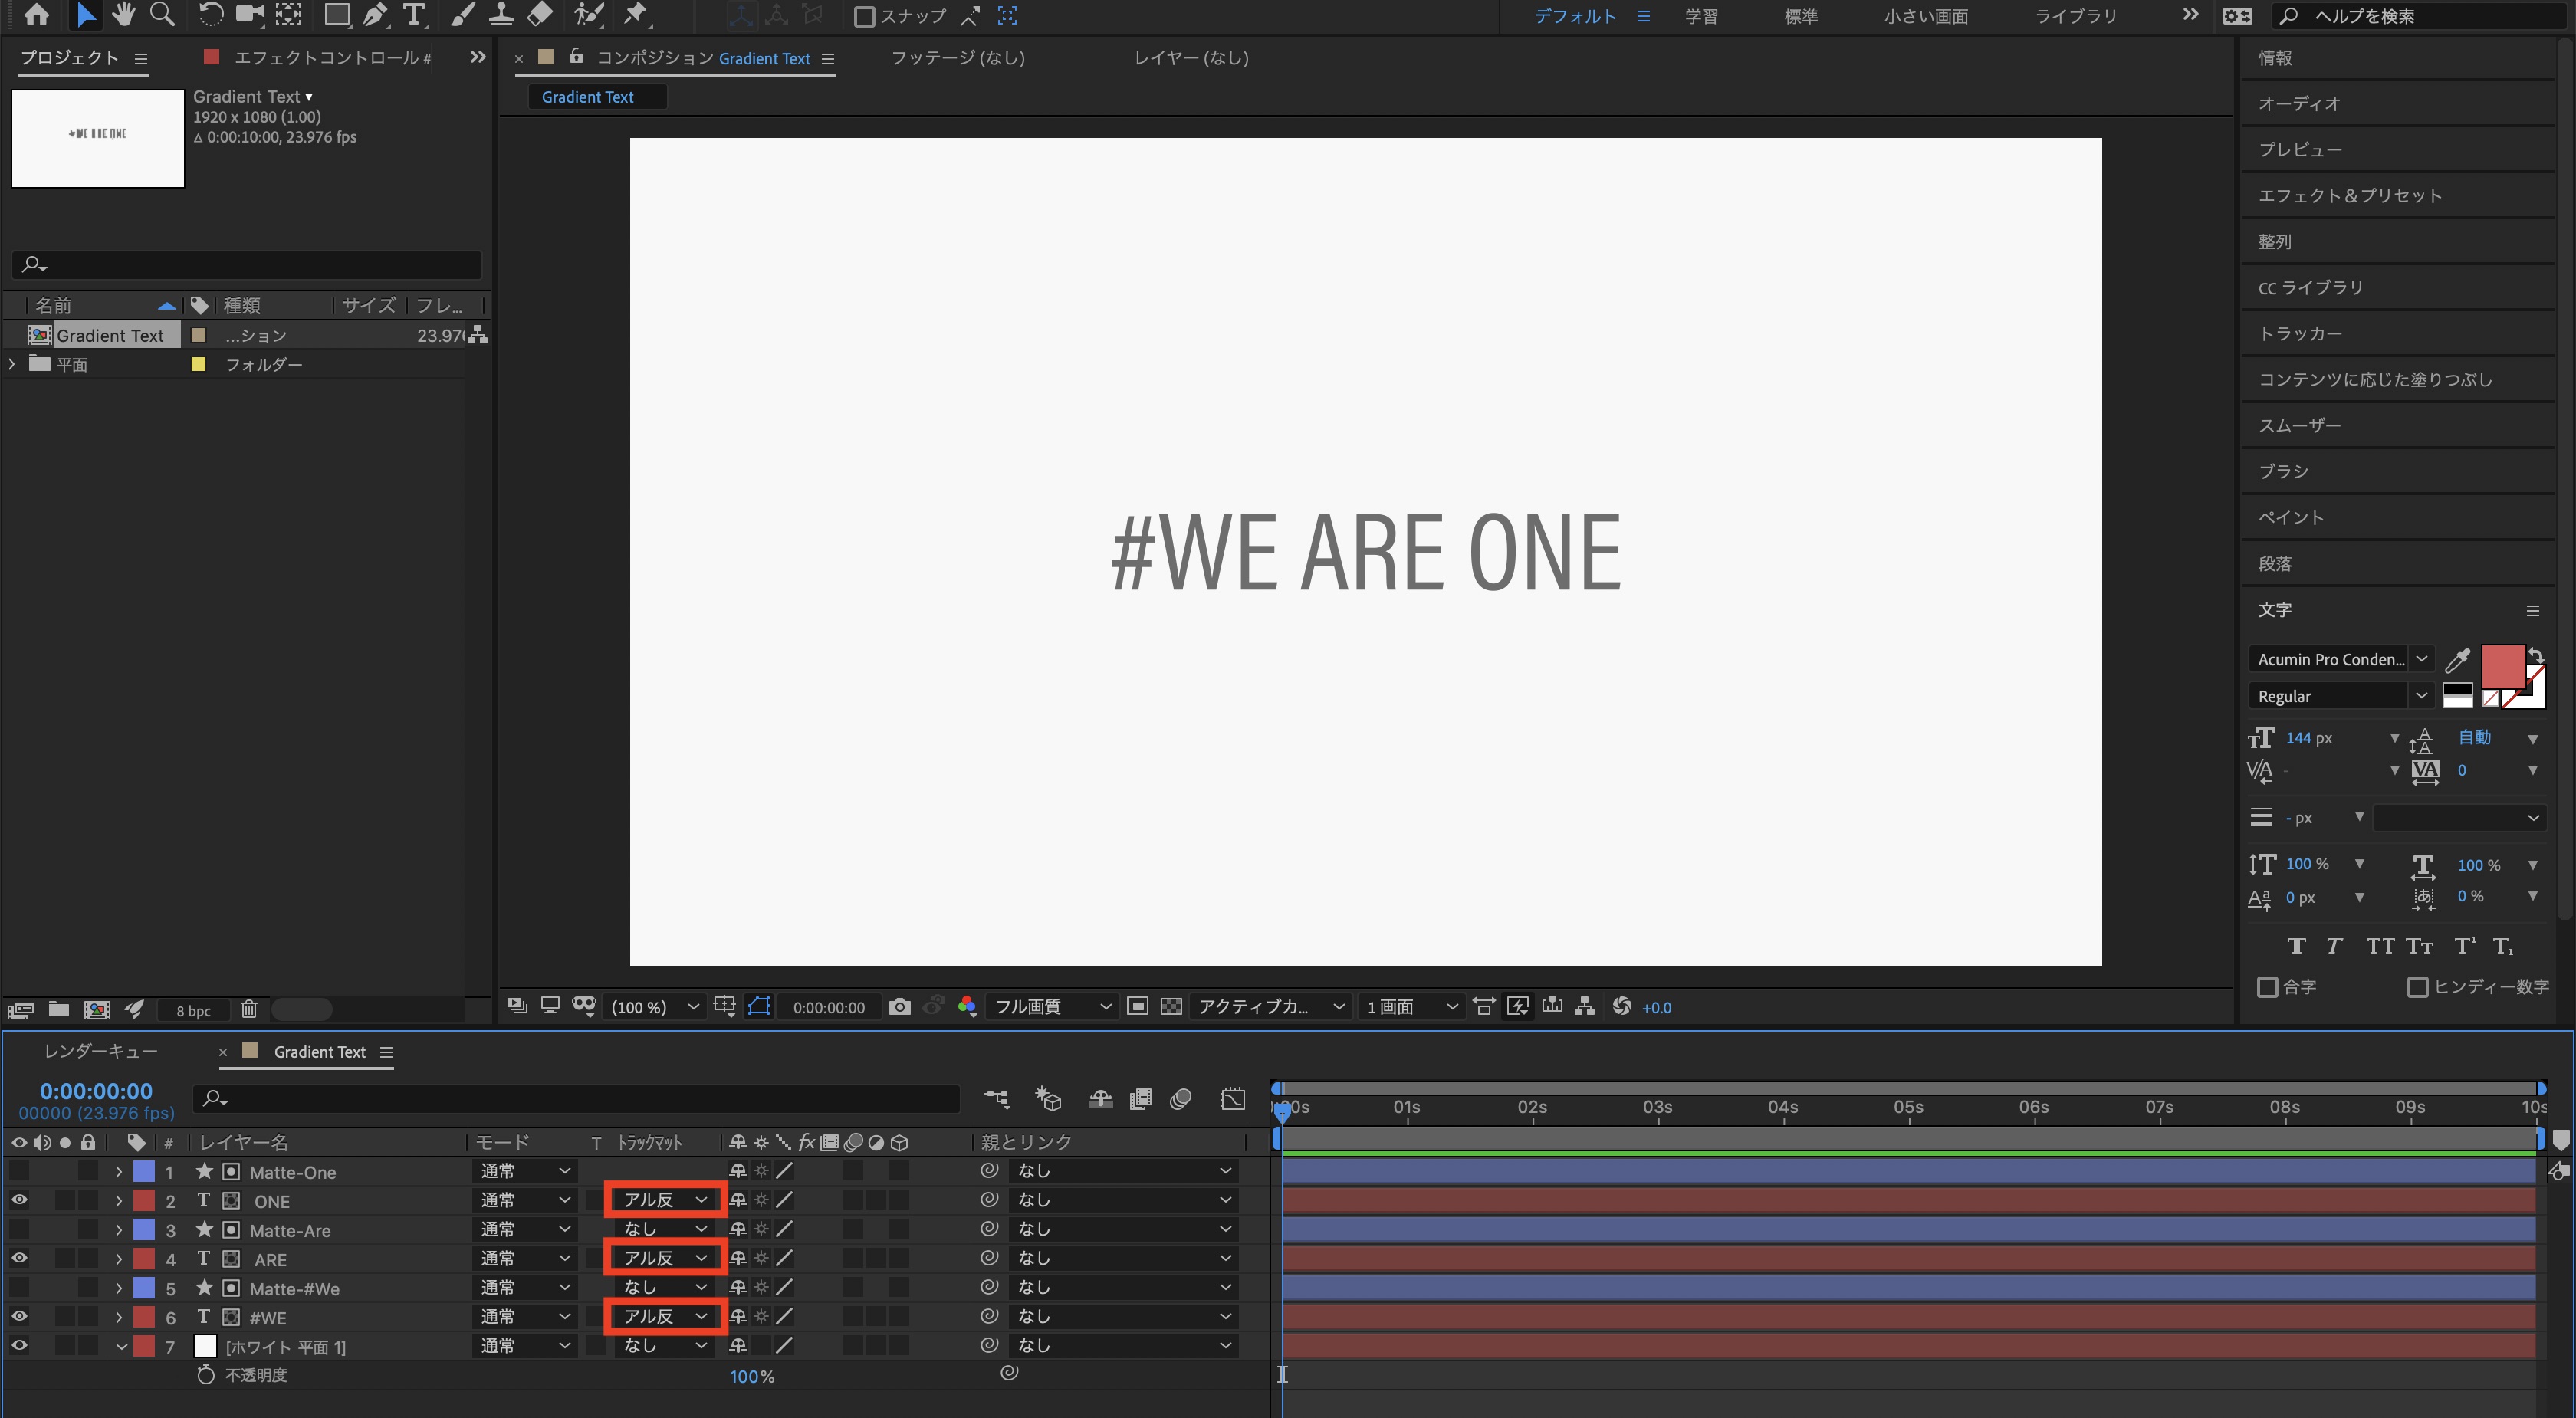Select the Horizontal Type tool
Viewport: 2576px width, 1418px height.
point(413,14)
